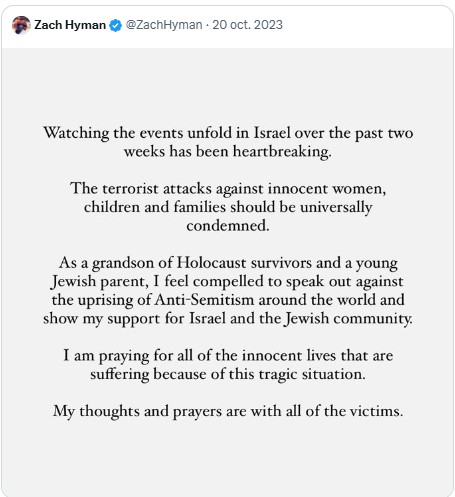
Task: Open the 20 oct. 2023 timestamp
Action: [247, 25]
